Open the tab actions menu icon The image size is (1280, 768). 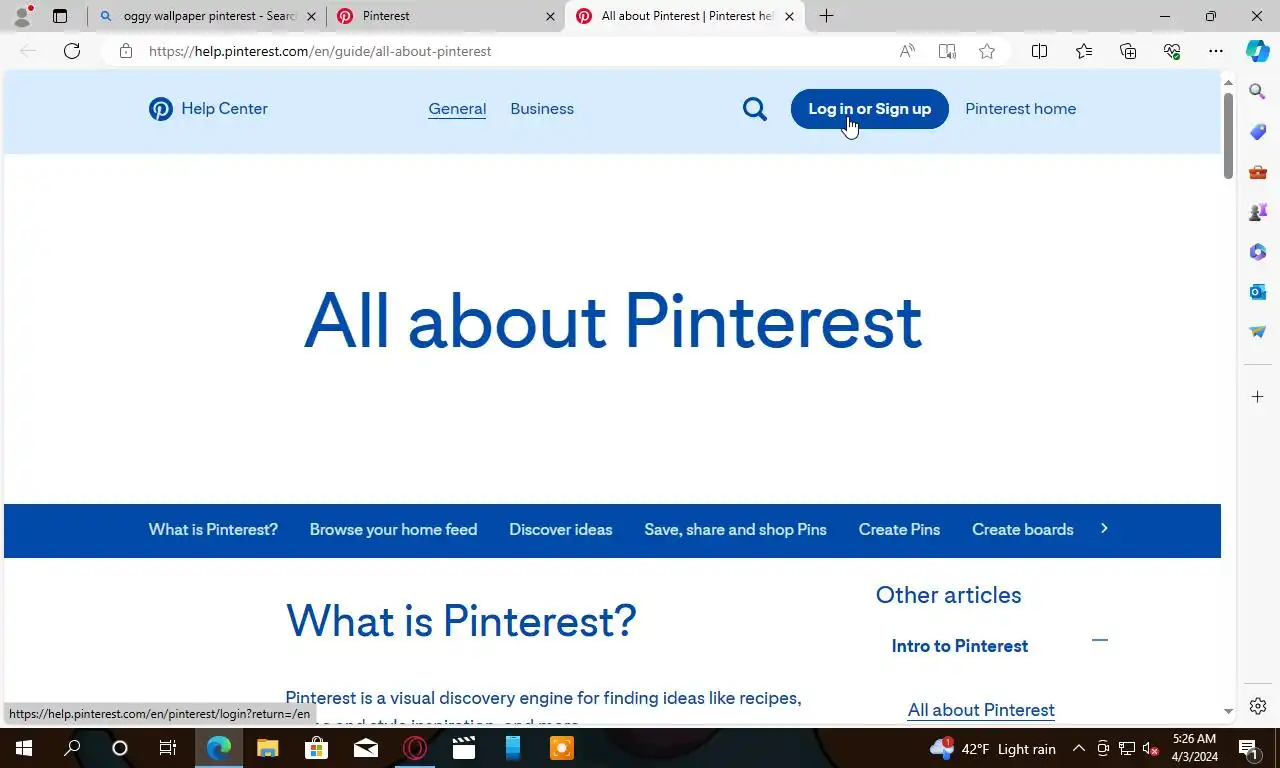[x=60, y=16]
